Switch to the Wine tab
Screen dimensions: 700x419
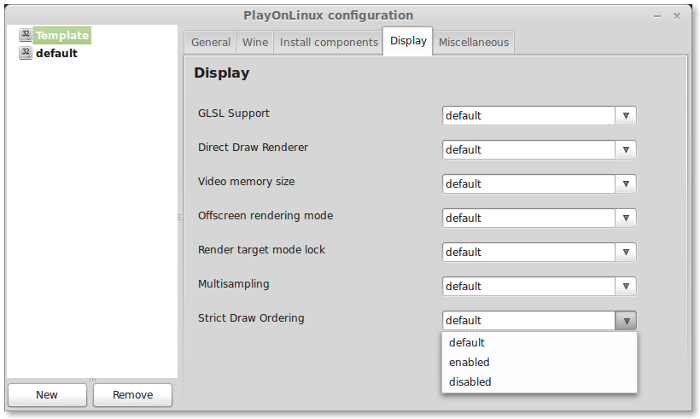tap(255, 42)
